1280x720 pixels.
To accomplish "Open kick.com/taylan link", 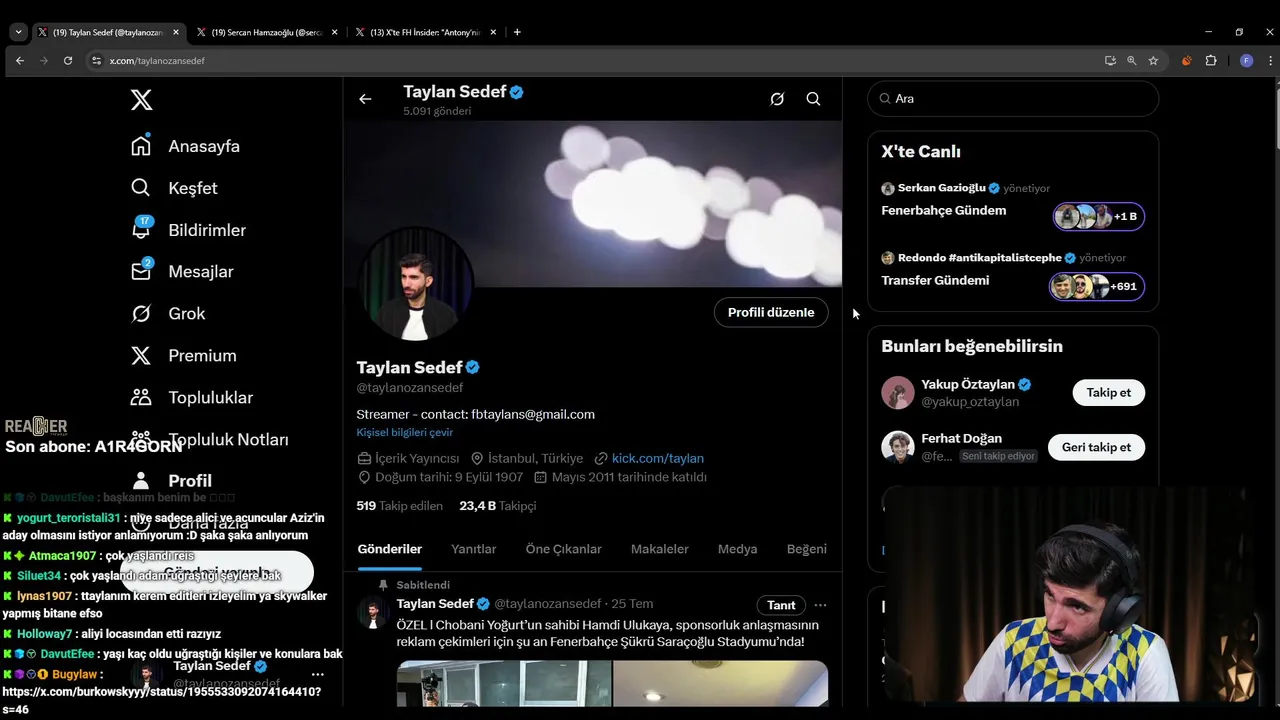I will (657, 458).
